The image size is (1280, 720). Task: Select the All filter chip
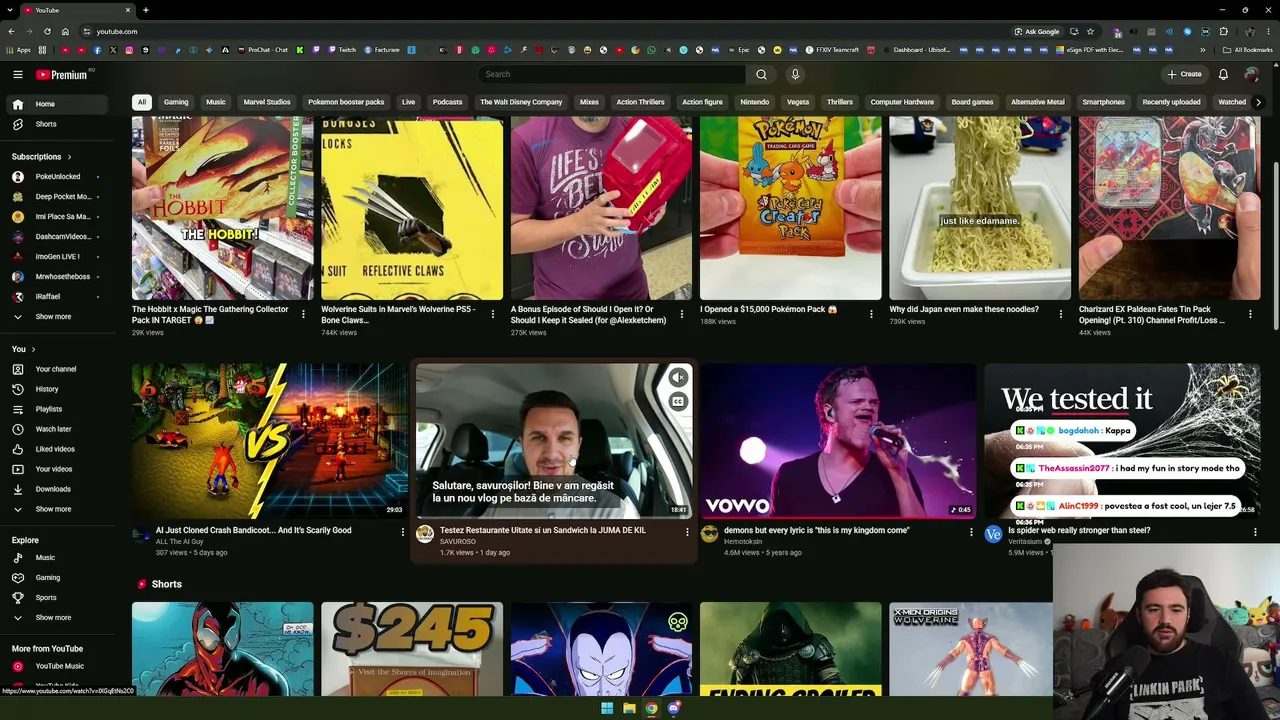pos(142,102)
